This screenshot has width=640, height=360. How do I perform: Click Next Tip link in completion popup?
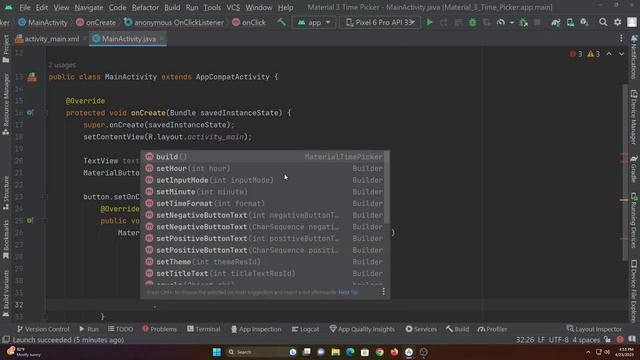point(348,292)
